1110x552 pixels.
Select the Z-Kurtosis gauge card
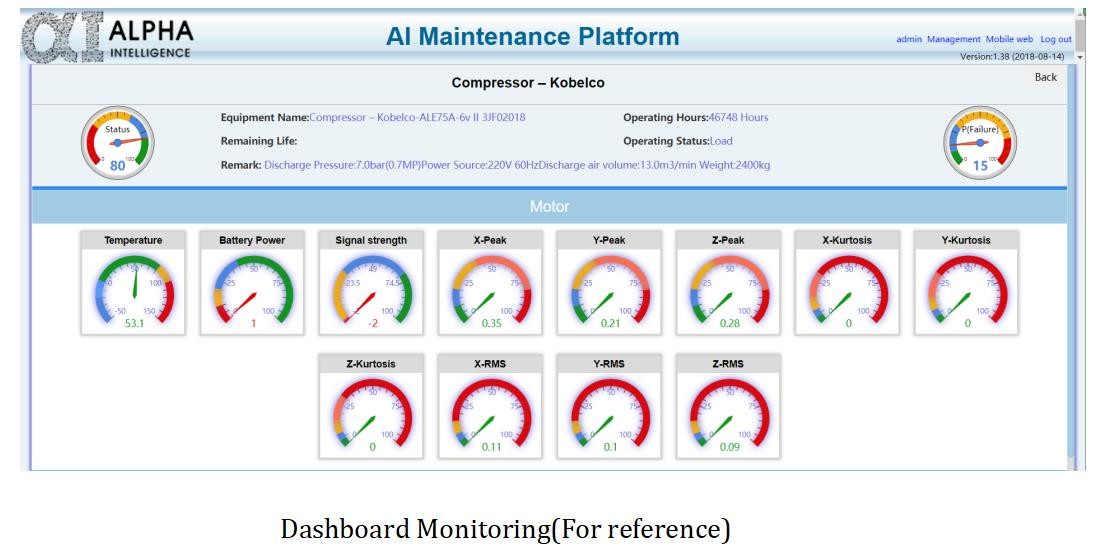371,406
